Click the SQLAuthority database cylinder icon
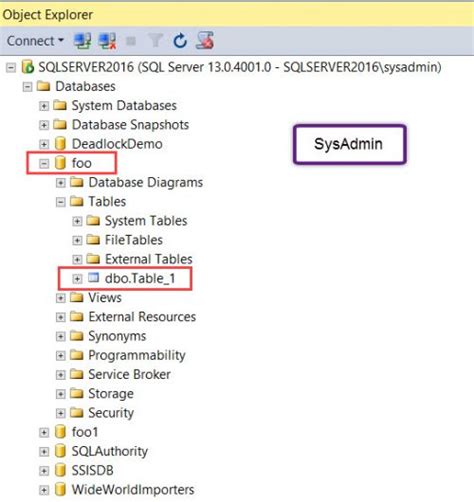Image resolution: width=474 pixels, height=502 pixels. [60, 451]
